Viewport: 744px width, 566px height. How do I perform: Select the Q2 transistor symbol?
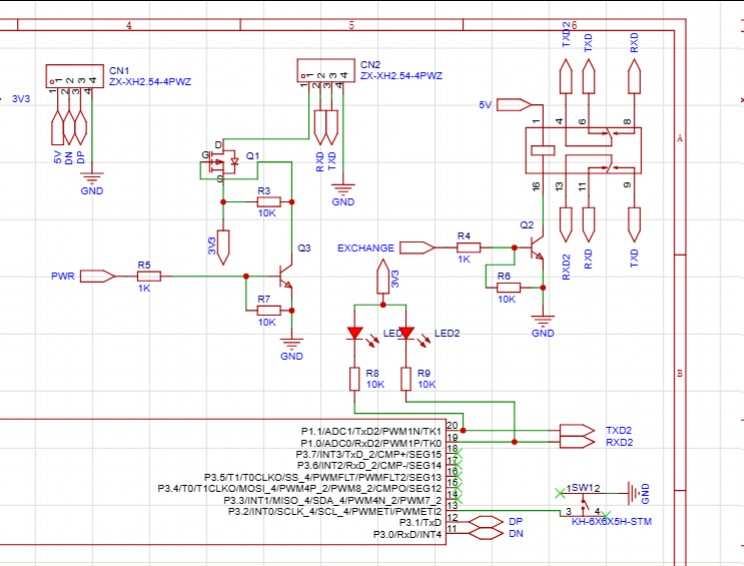[537, 248]
